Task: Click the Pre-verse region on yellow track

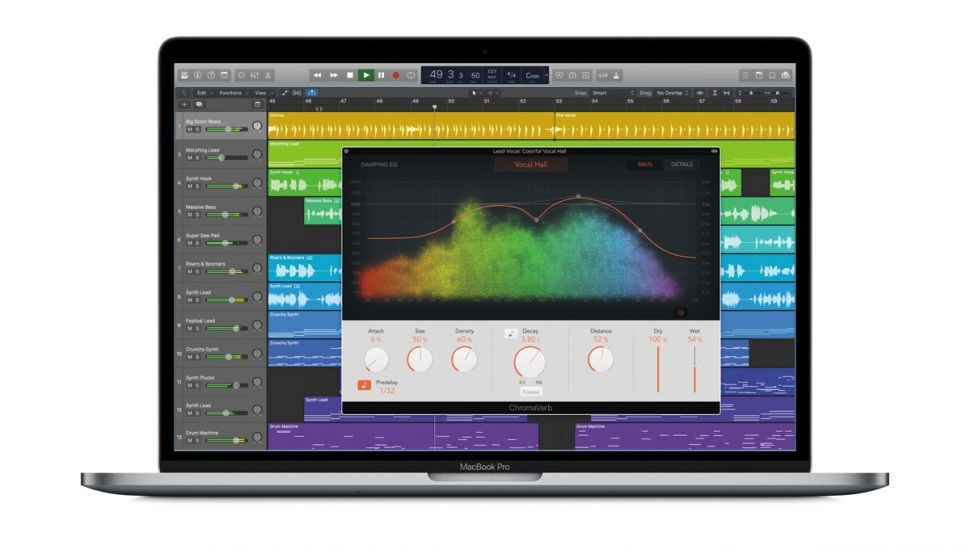Action: (x=674, y=126)
